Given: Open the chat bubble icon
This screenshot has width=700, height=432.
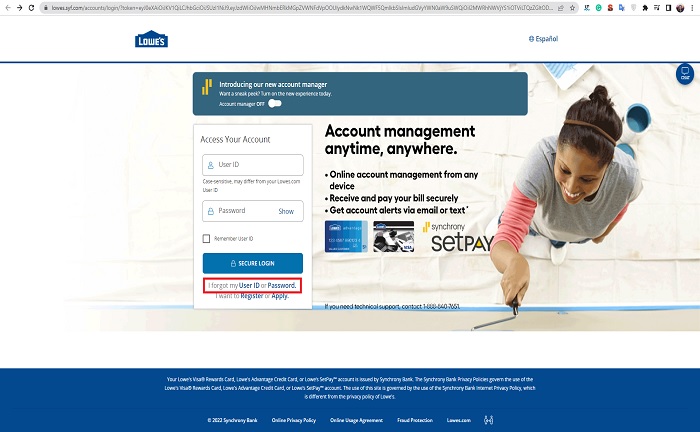Looking at the screenshot, I should [x=685, y=74].
